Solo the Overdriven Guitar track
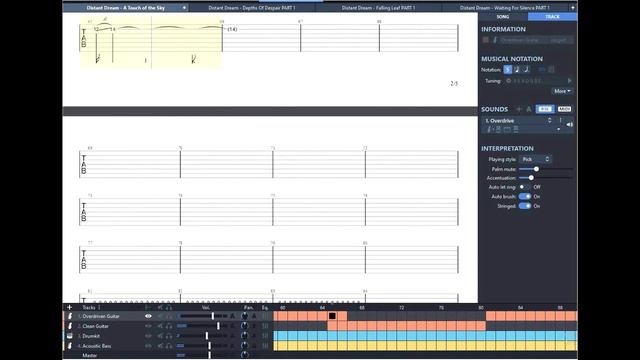Viewport: 640px width, 360px height. (x=169, y=316)
